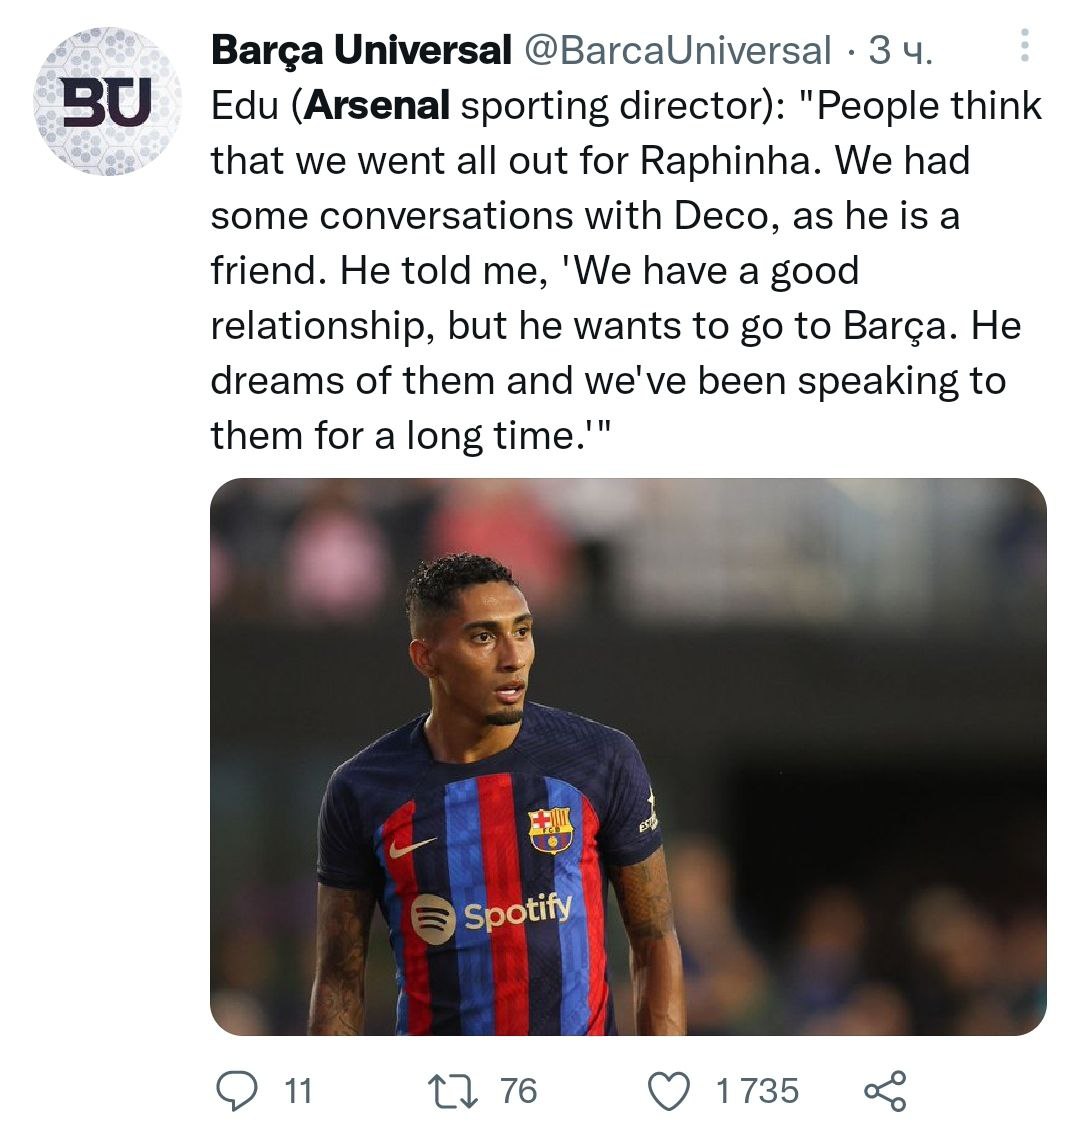Click the likes count 1 735
This screenshot has width=1080, height=1128.
tap(757, 1090)
